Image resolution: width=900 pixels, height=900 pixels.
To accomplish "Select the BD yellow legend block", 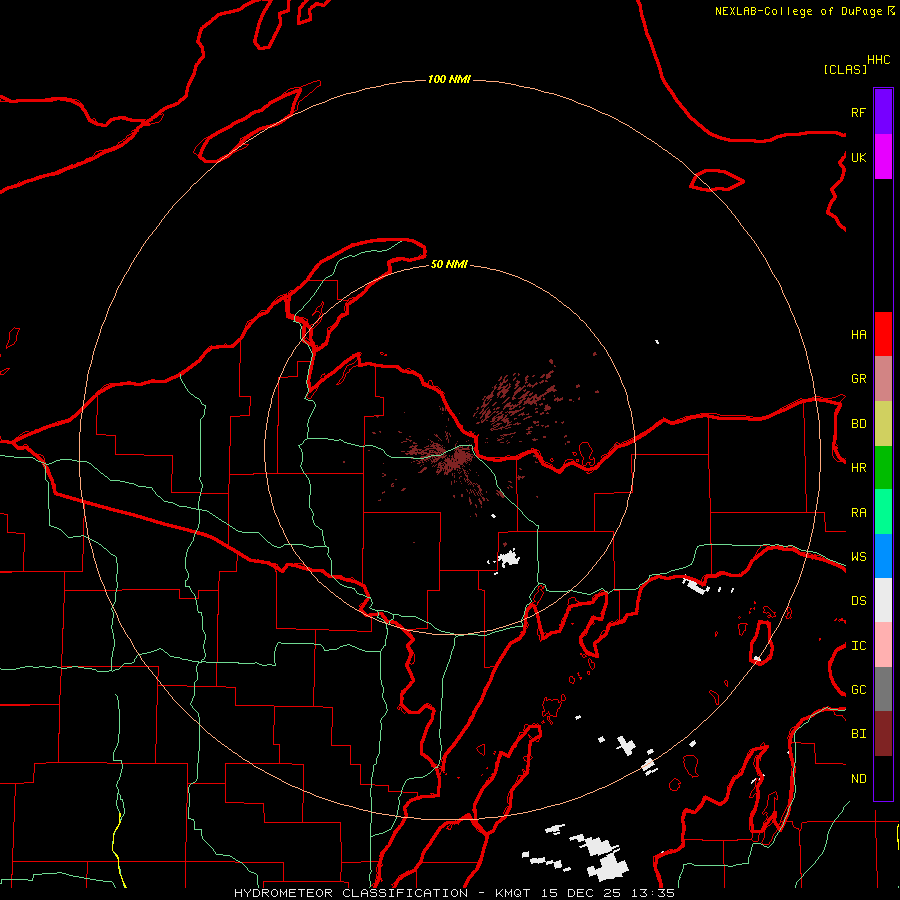I will coord(883,424).
